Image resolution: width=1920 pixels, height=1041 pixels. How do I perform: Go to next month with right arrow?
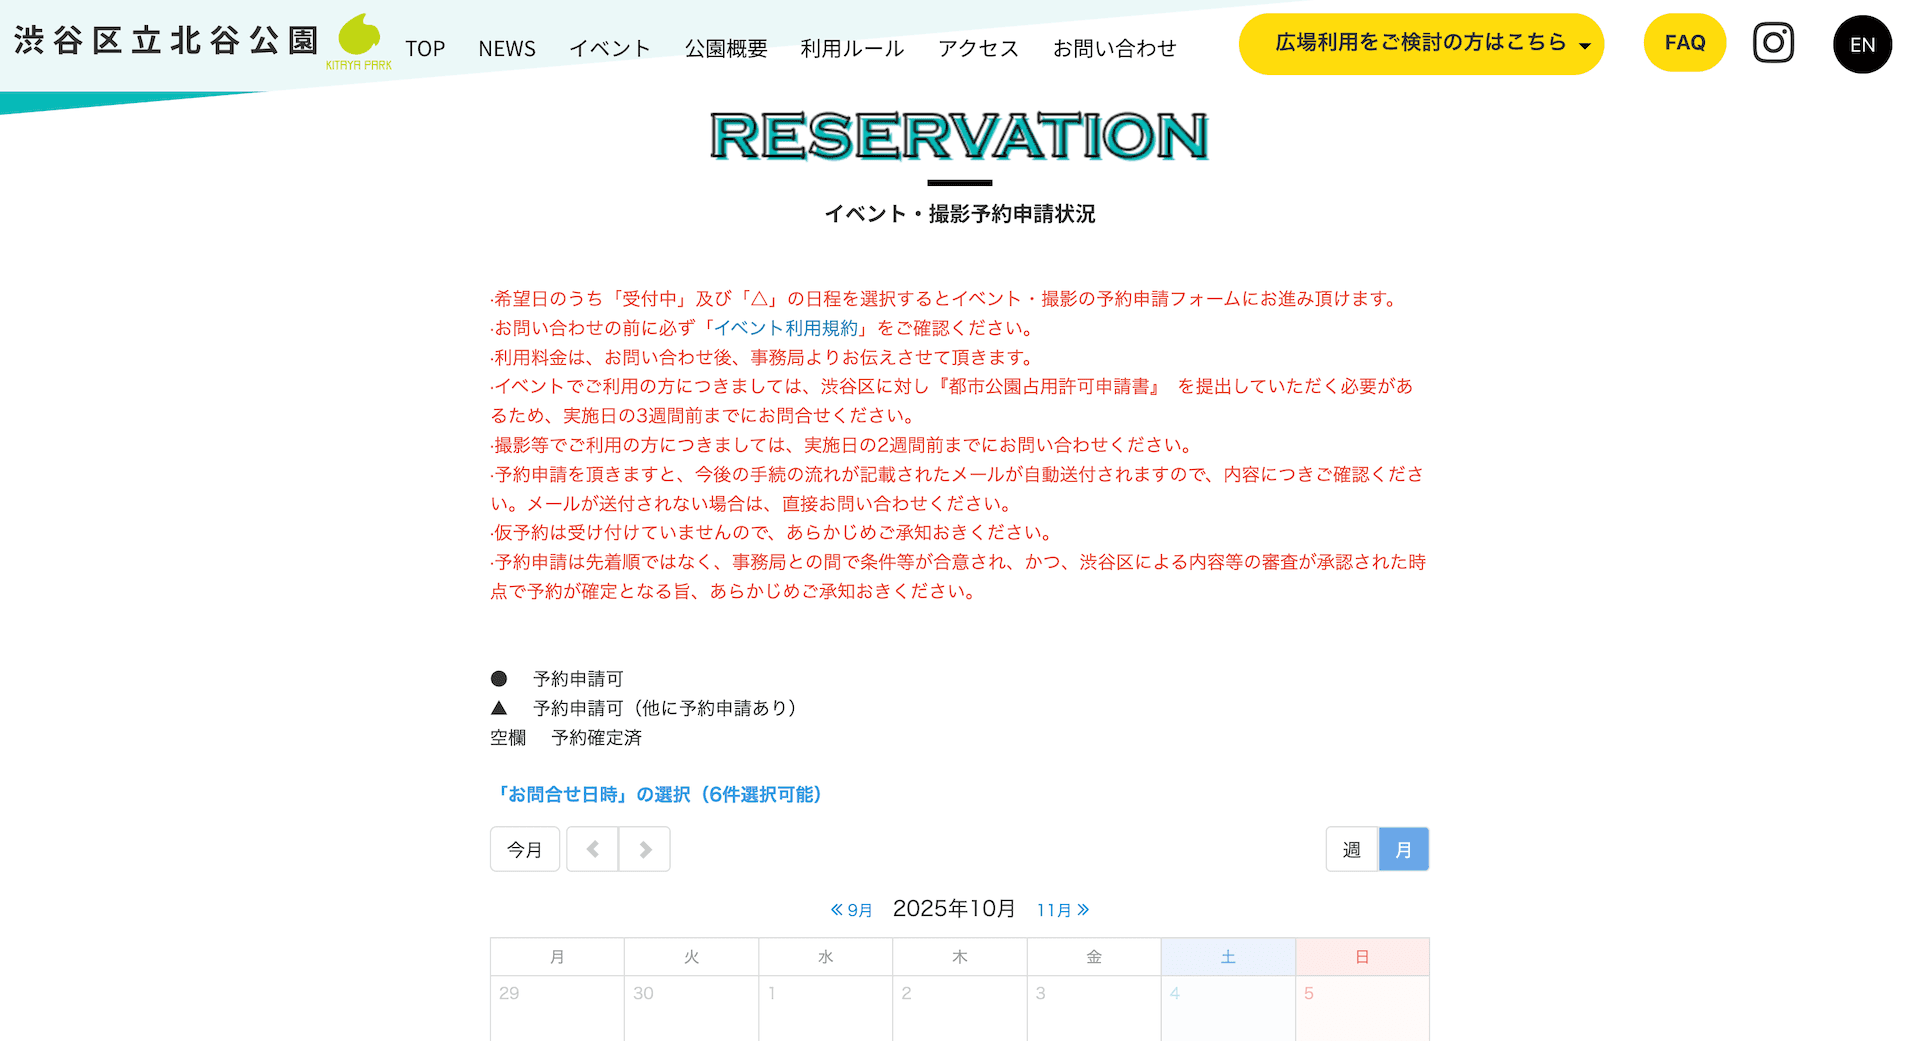click(645, 848)
